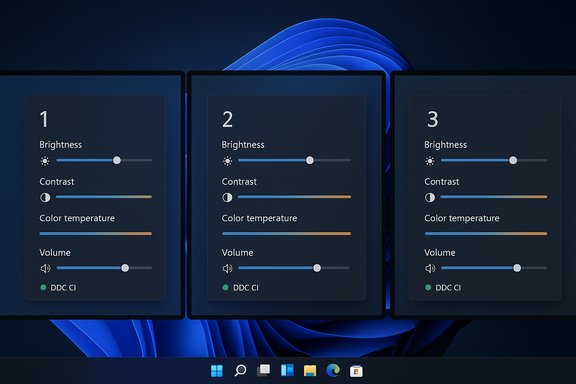Screen dimensions: 576x384
Task: Click the Volume slider handle on monitor 1
Action: point(125,268)
